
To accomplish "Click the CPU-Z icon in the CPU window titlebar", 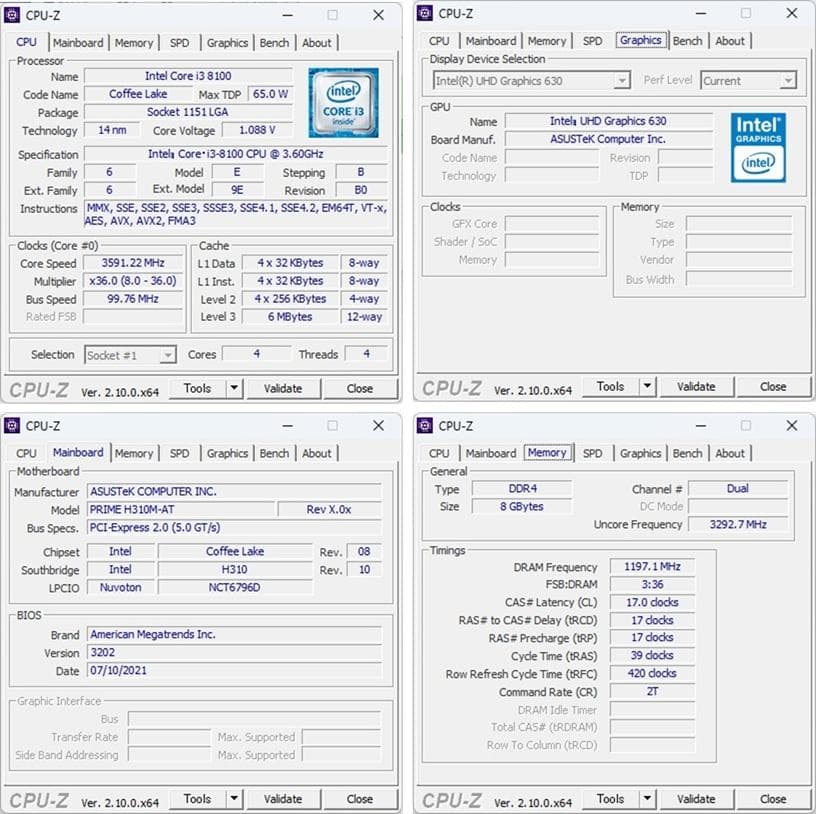I will (15, 15).
